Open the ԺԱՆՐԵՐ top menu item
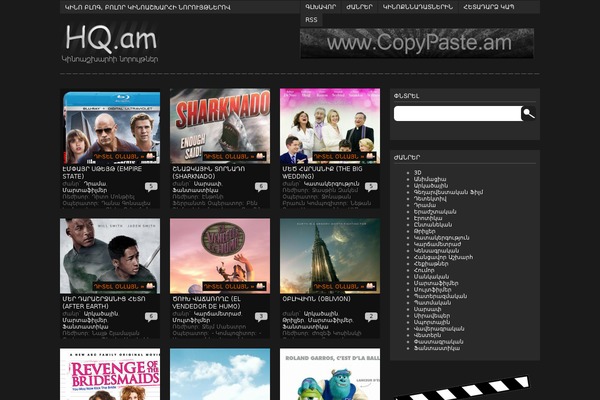 click(x=359, y=7)
